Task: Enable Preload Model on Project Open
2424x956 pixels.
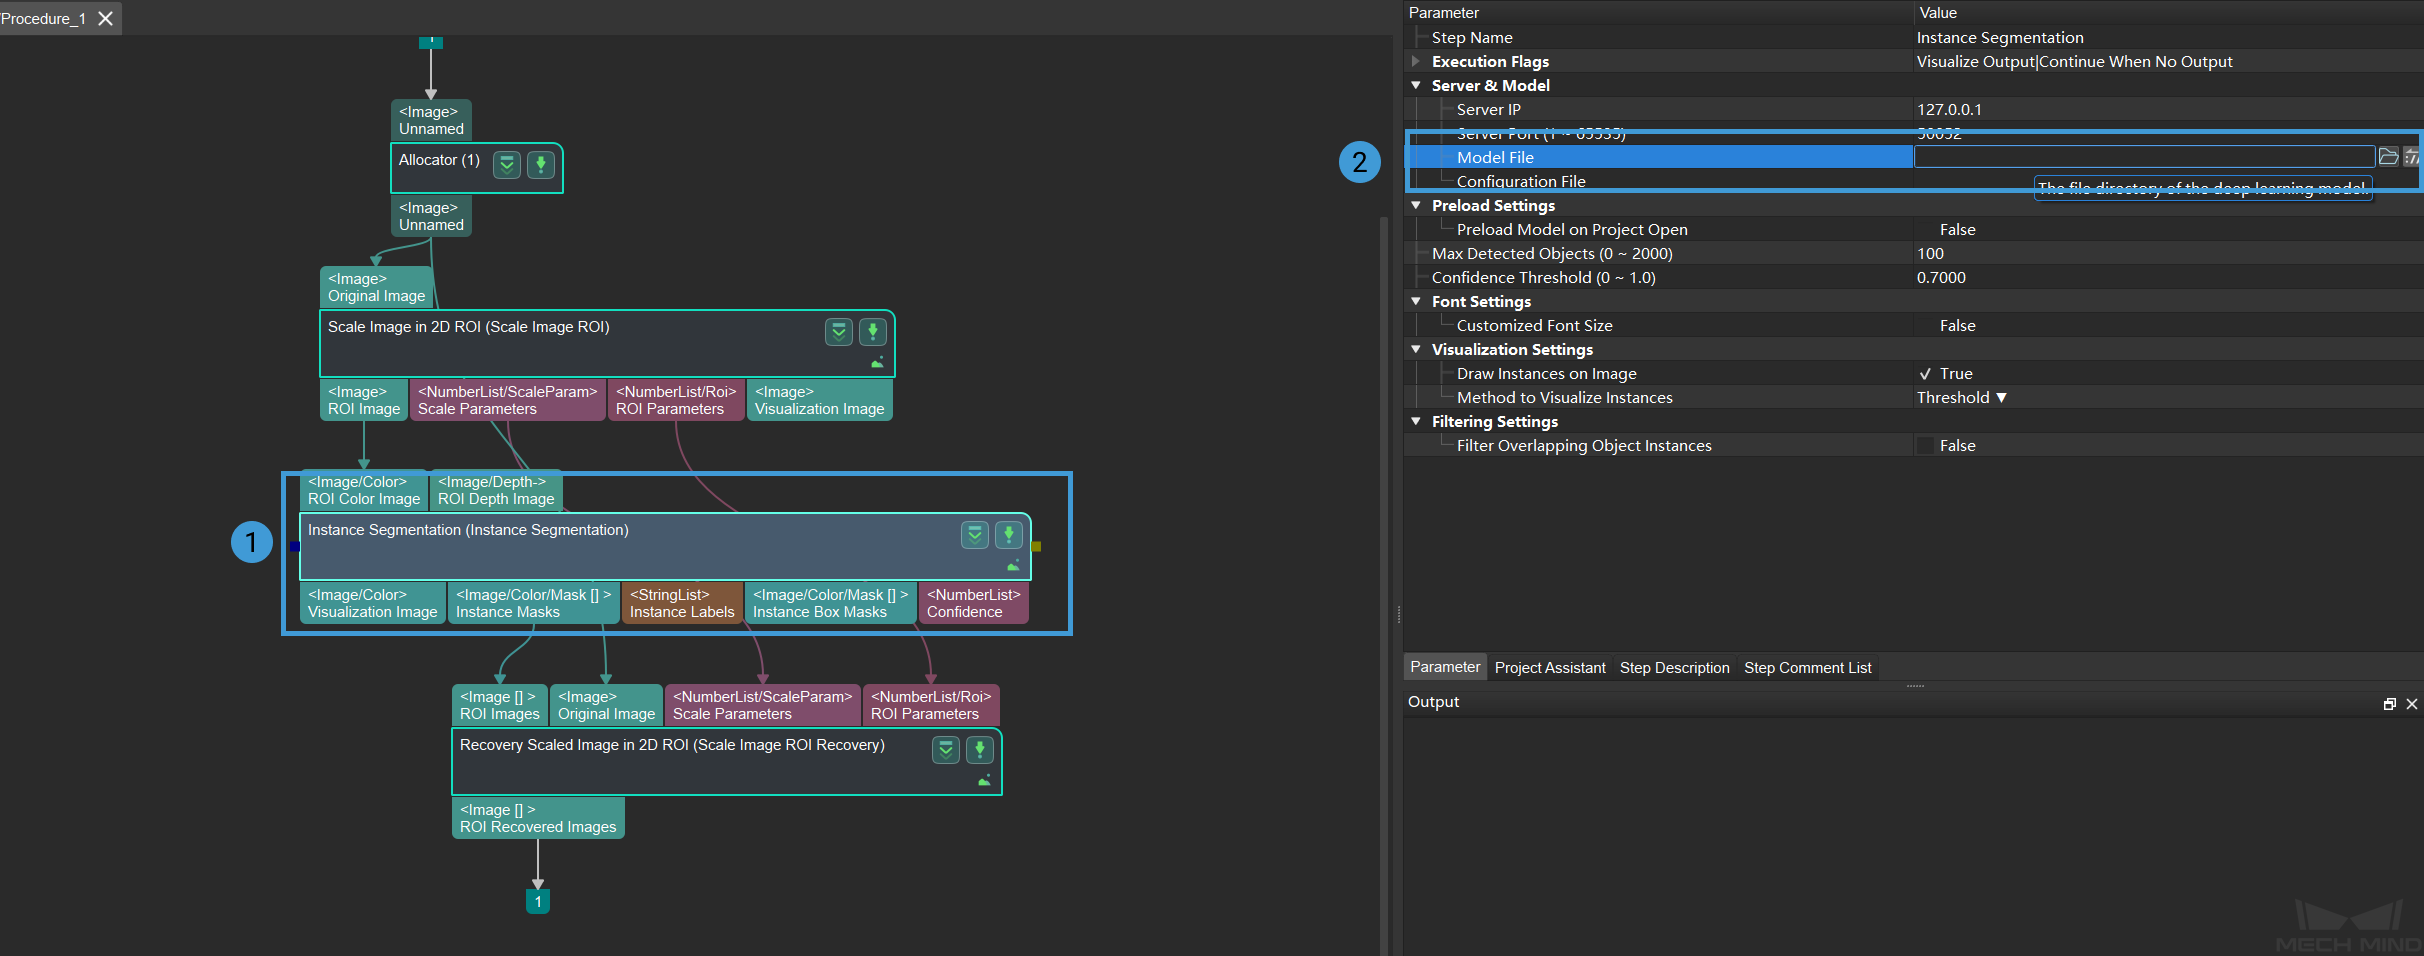Action: pyautogui.click(x=1925, y=230)
